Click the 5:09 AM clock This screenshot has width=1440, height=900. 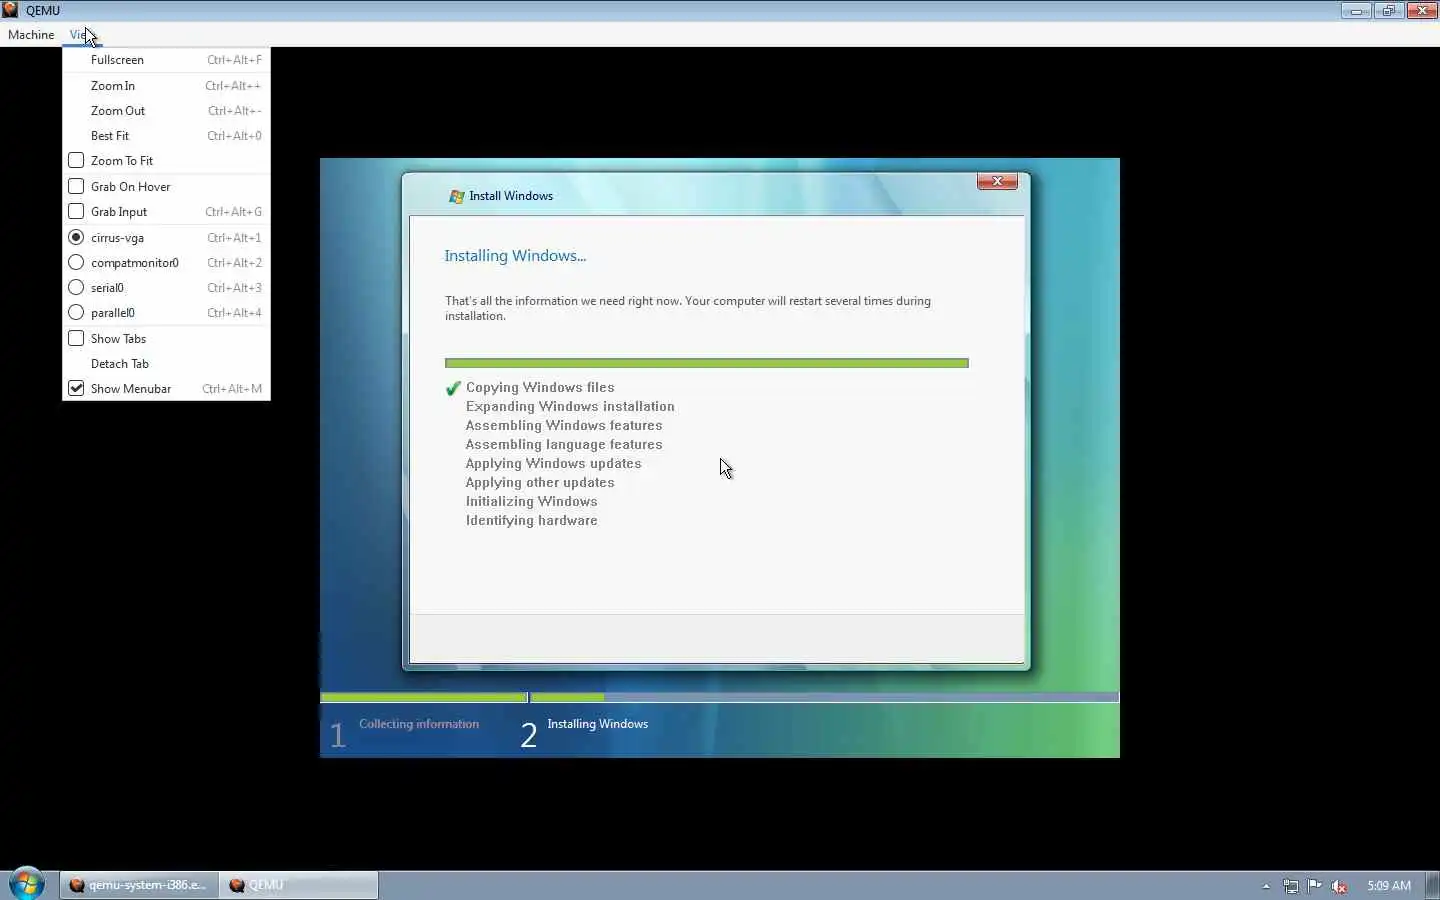tap(1389, 886)
